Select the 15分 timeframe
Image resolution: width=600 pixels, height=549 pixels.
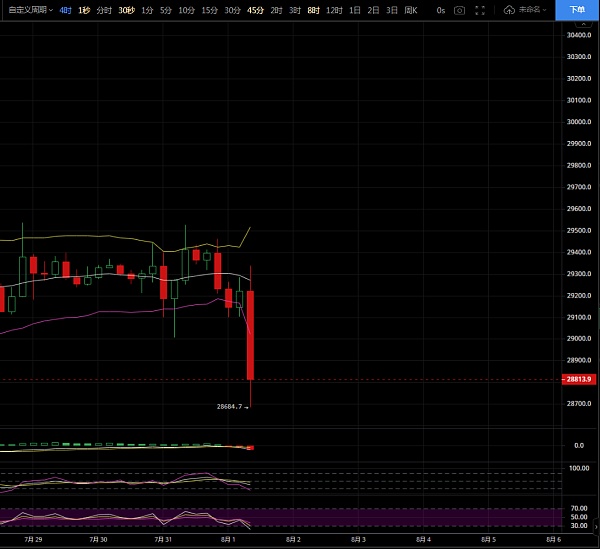[x=210, y=10]
